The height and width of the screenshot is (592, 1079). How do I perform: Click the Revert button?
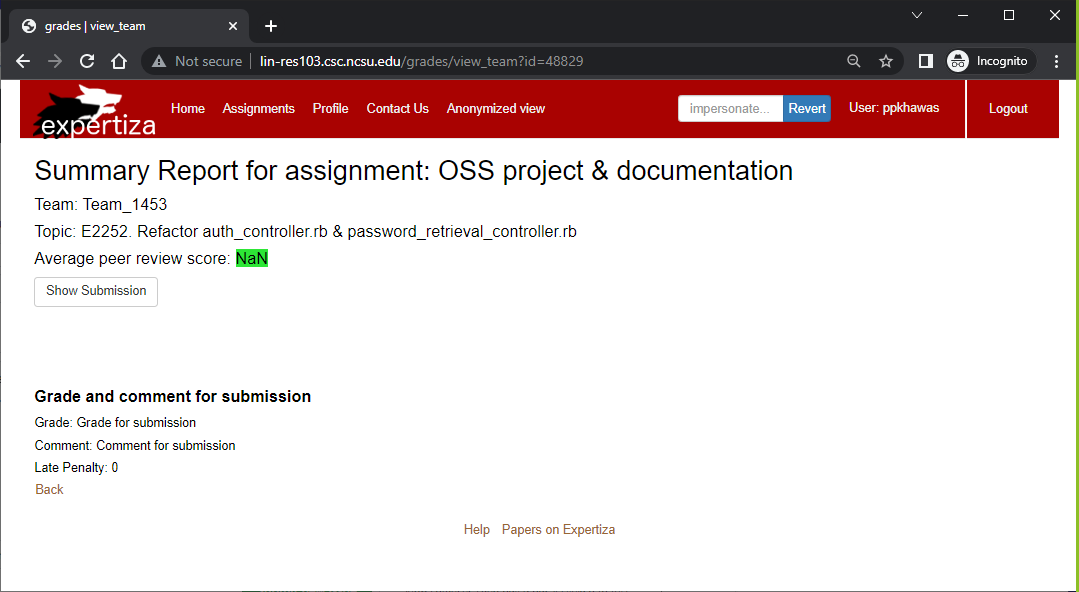807,108
